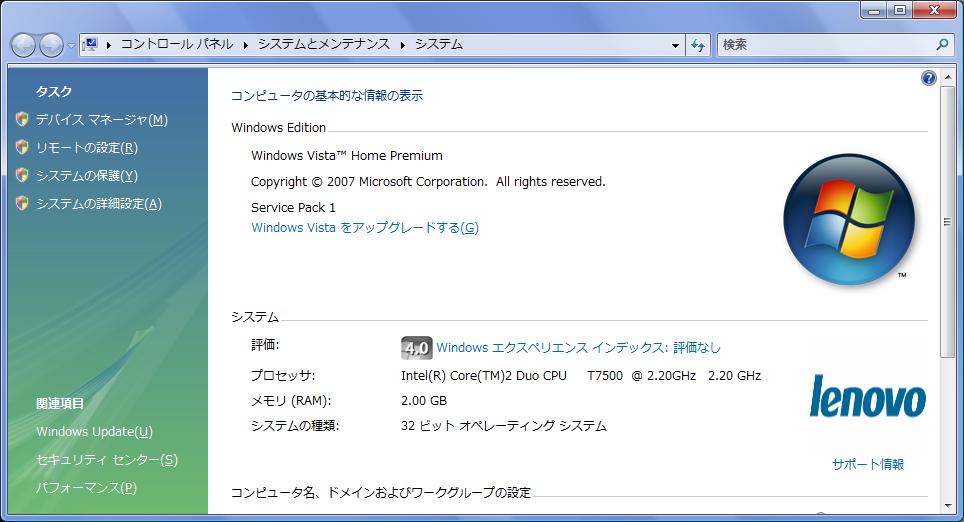Click the scrollbar up arrow
The width and height of the screenshot is (964, 522).
click(947, 76)
